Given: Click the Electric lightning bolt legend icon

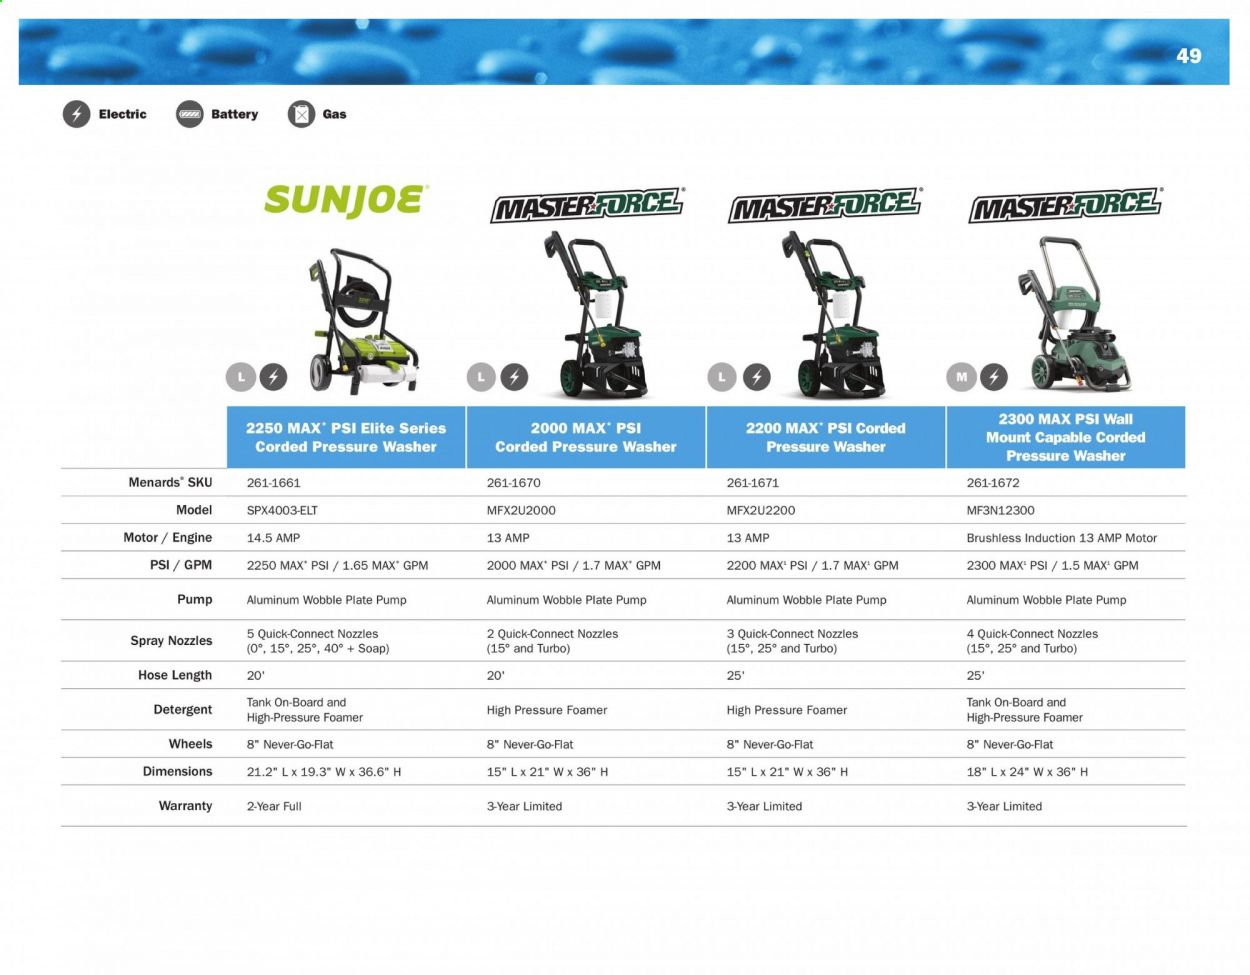Looking at the screenshot, I should (x=77, y=114).
